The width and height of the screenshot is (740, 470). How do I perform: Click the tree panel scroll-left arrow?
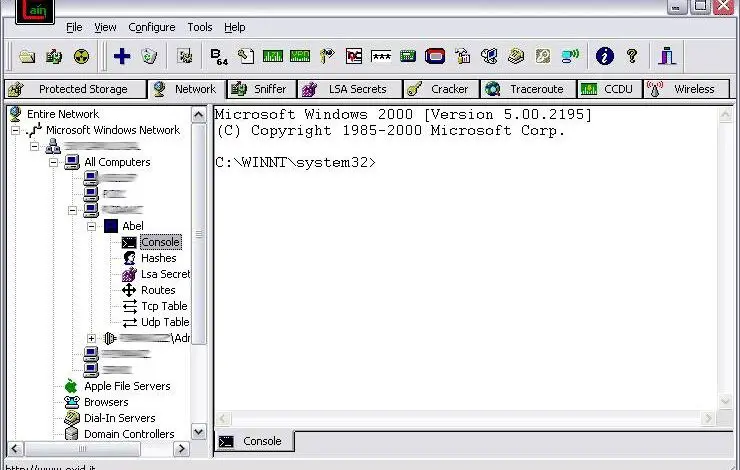pos(15,449)
